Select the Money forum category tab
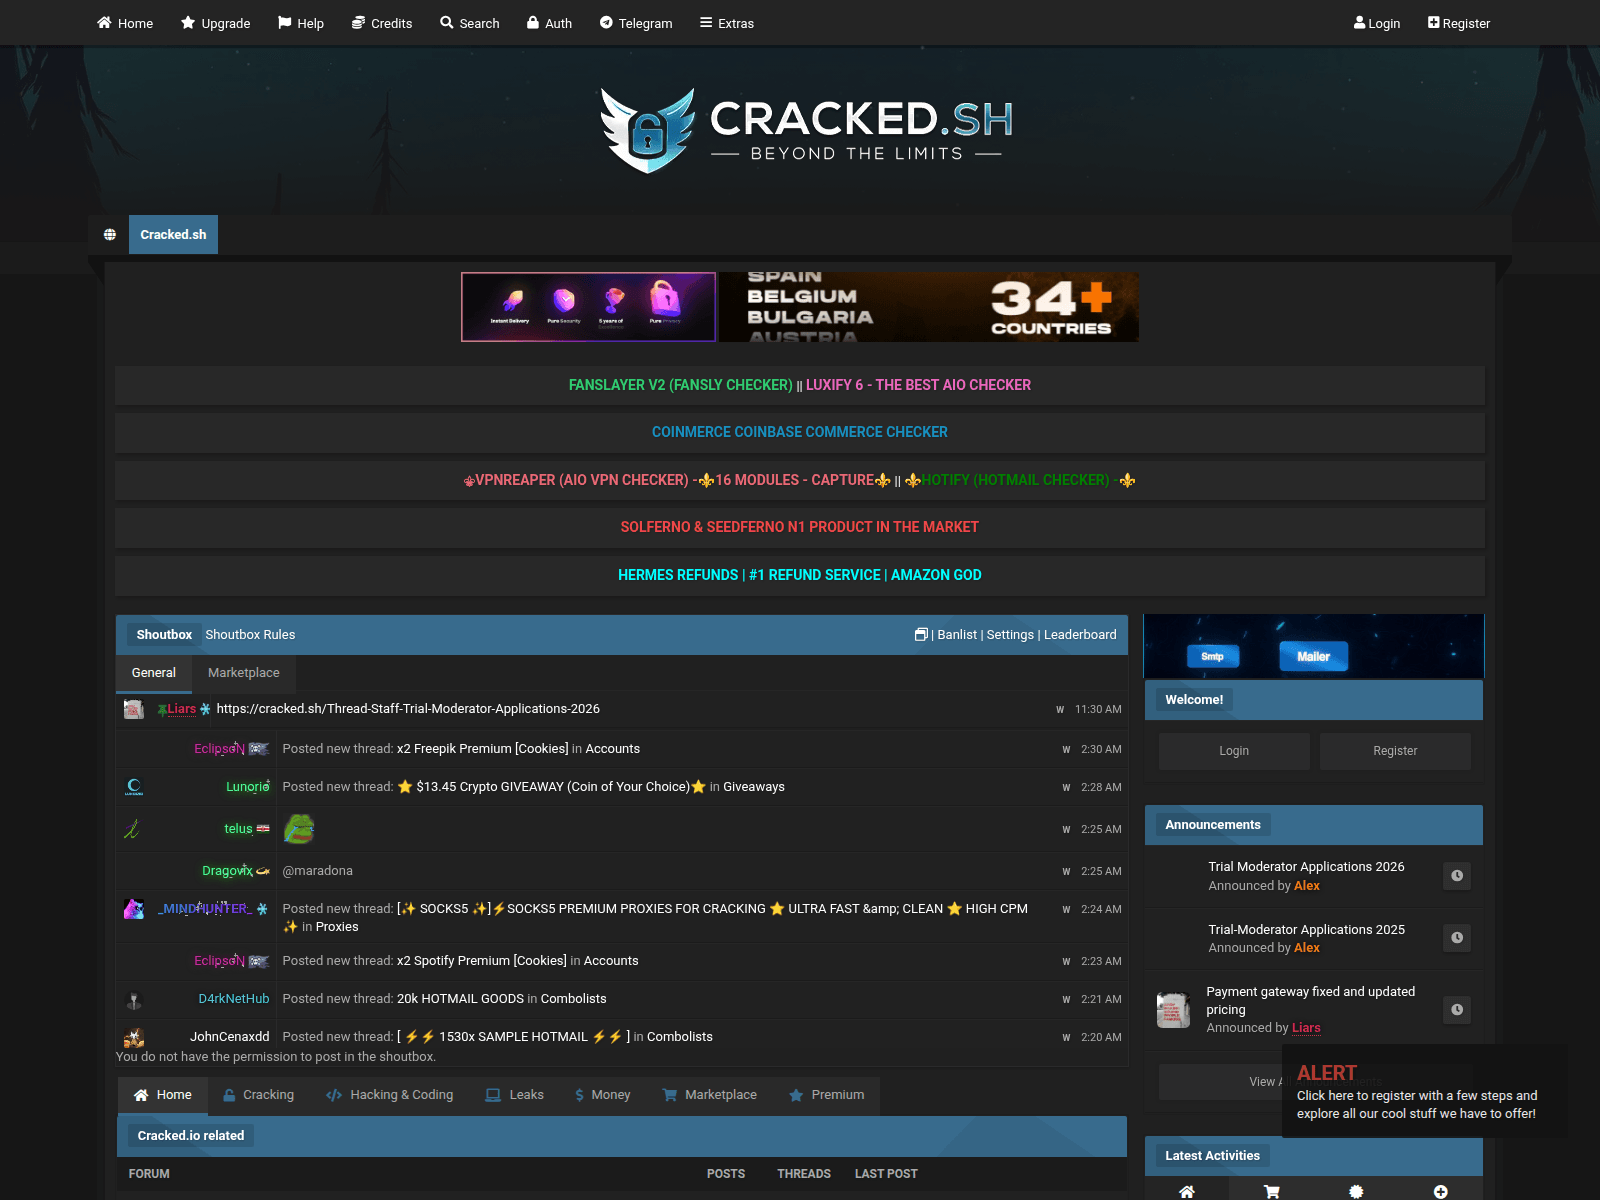 603,1095
